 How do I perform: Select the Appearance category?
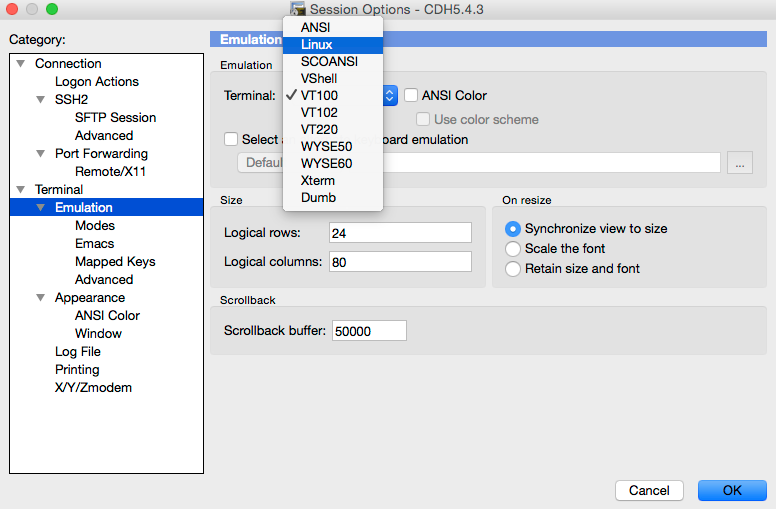point(90,298)
